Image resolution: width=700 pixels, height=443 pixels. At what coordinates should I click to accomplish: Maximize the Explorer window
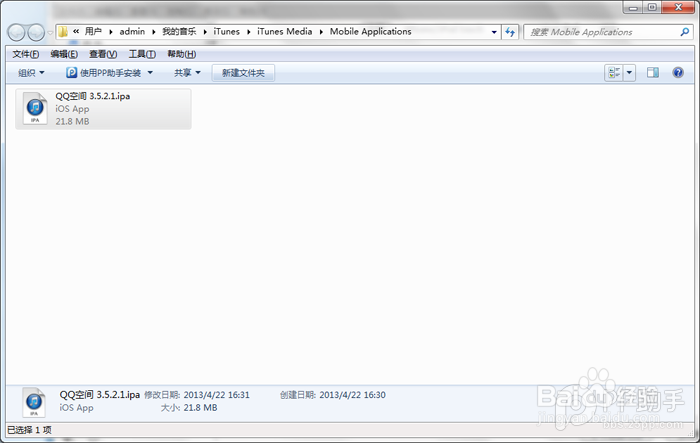(x=652, y=8)
